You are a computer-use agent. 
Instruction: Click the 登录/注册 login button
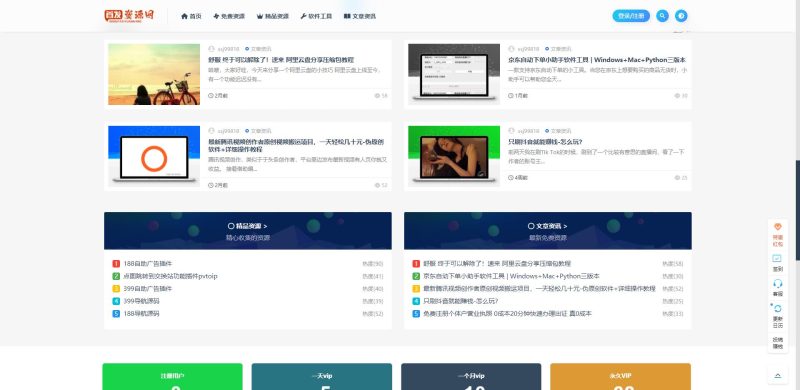(631, 16)
